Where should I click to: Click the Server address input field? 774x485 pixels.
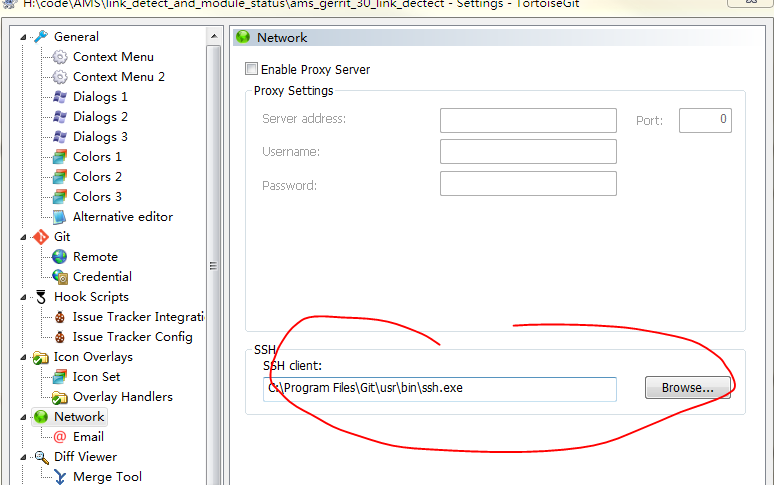coord(528,120)
